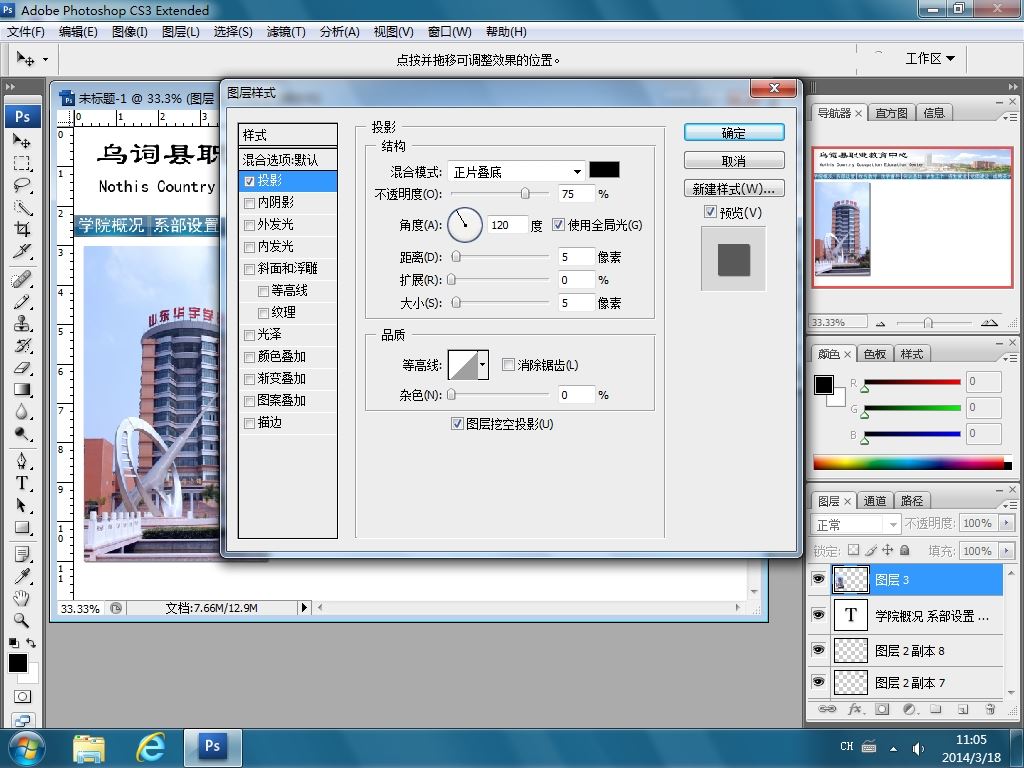
Task: Switch to the 直方图 histogram tab
Action: coord(891,113)
